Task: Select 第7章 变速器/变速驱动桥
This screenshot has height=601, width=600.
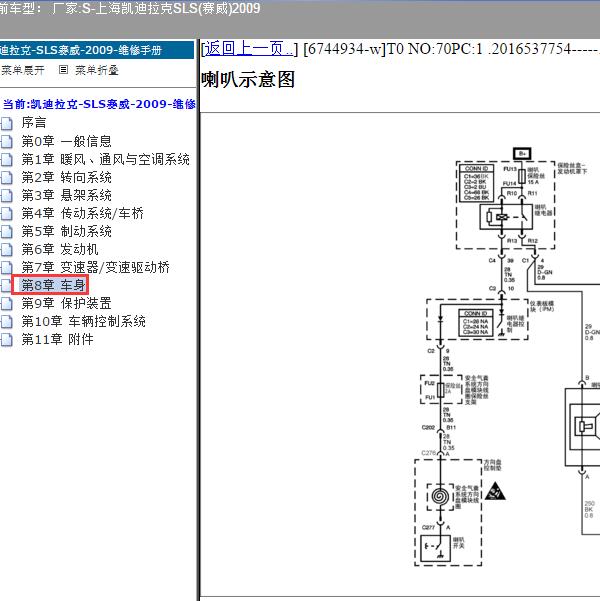Action: (95, 267)
